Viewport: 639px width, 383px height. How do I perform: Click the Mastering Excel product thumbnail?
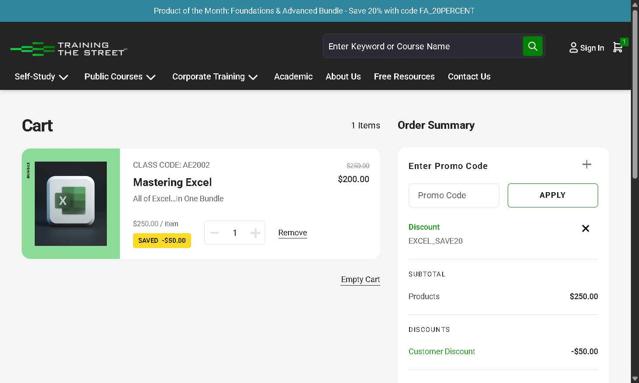point(71,204)
